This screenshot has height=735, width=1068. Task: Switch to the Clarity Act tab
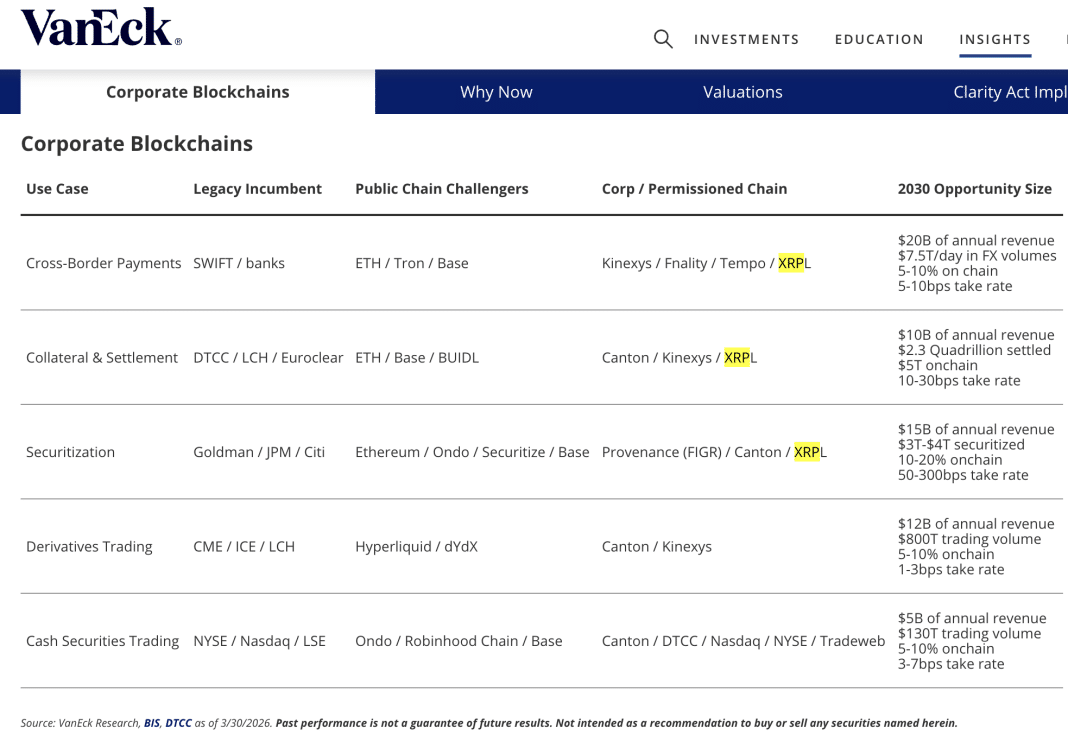tap(1010, 92)
